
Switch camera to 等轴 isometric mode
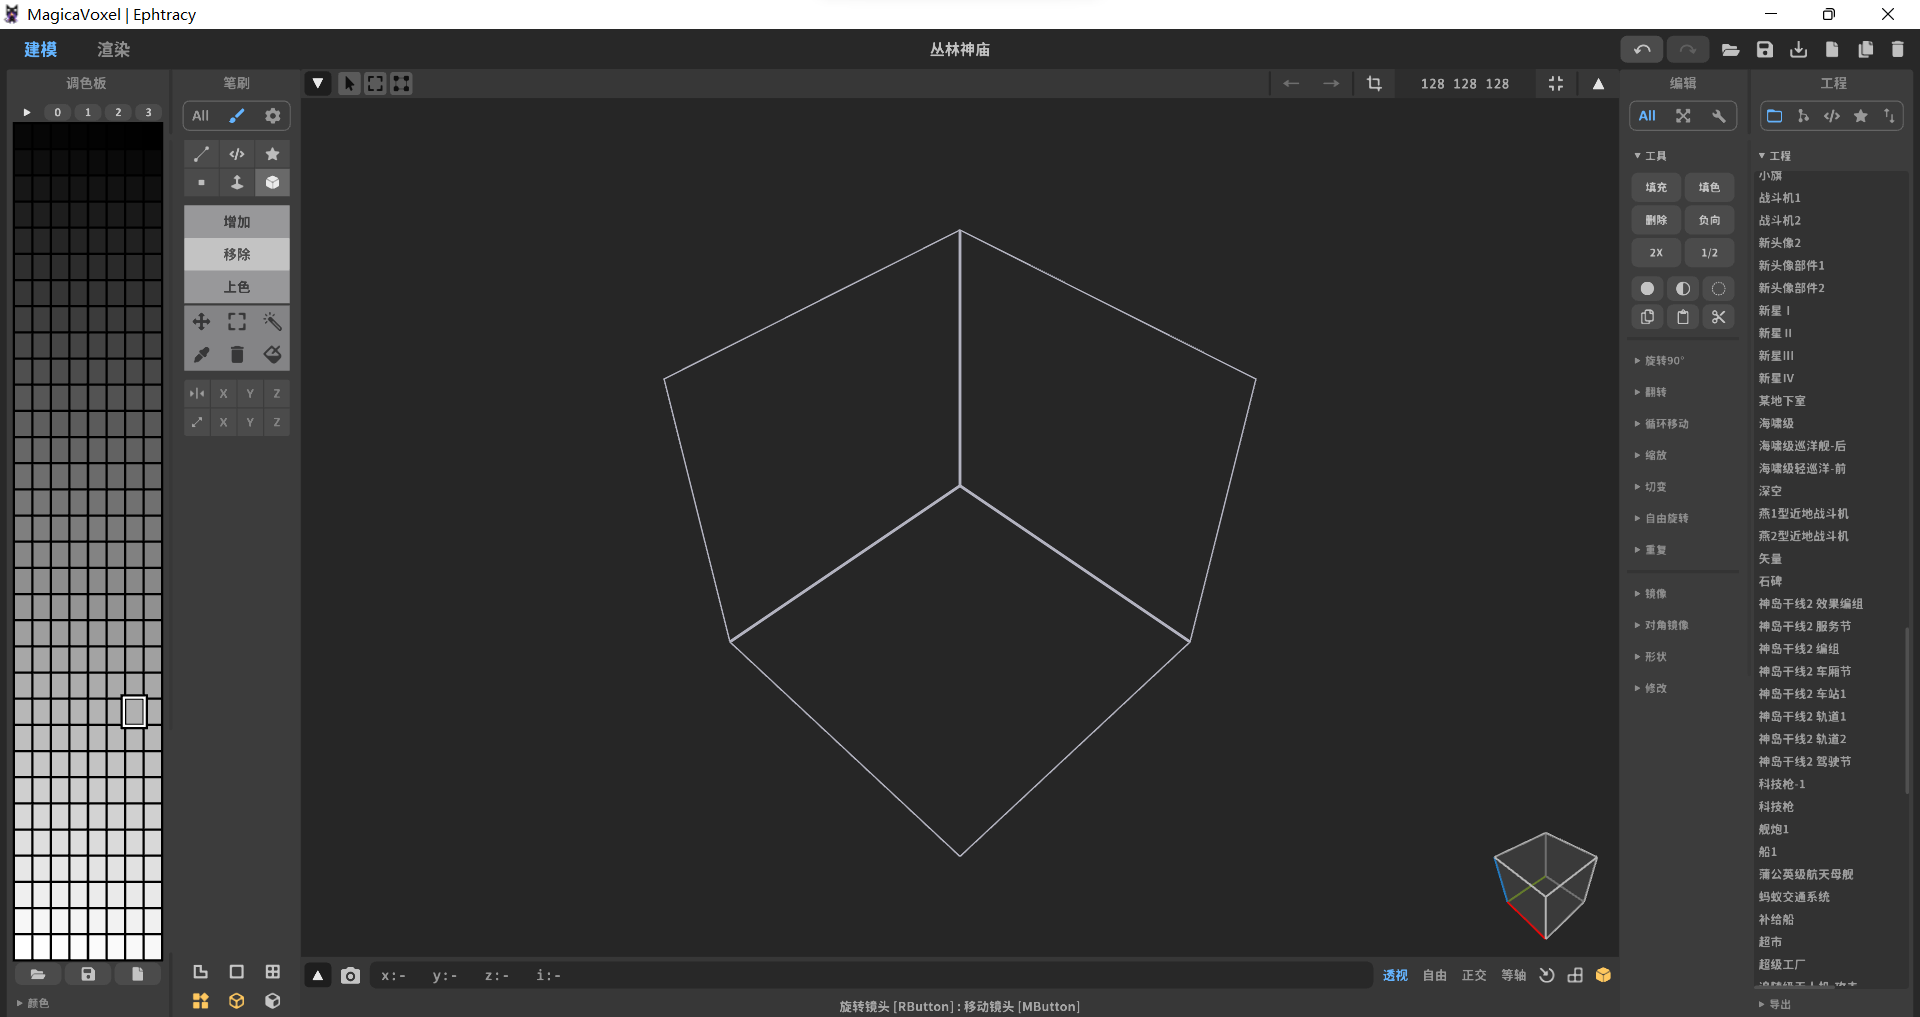click(x=1514, y=976)
